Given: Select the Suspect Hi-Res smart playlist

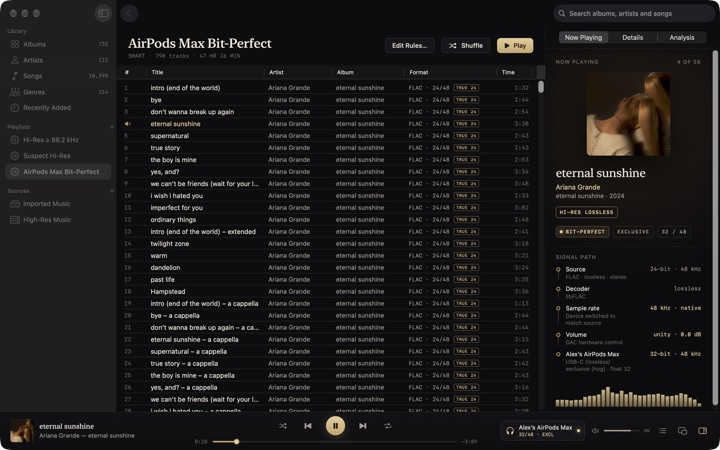Looking at the screenshot, I should point(58,156).
